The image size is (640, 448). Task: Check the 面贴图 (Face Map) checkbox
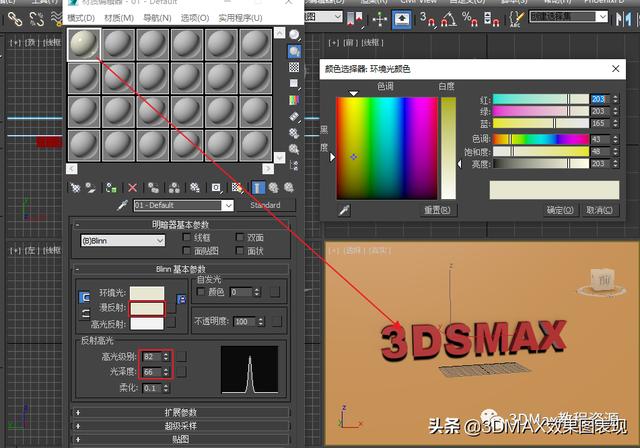(187, 251)
